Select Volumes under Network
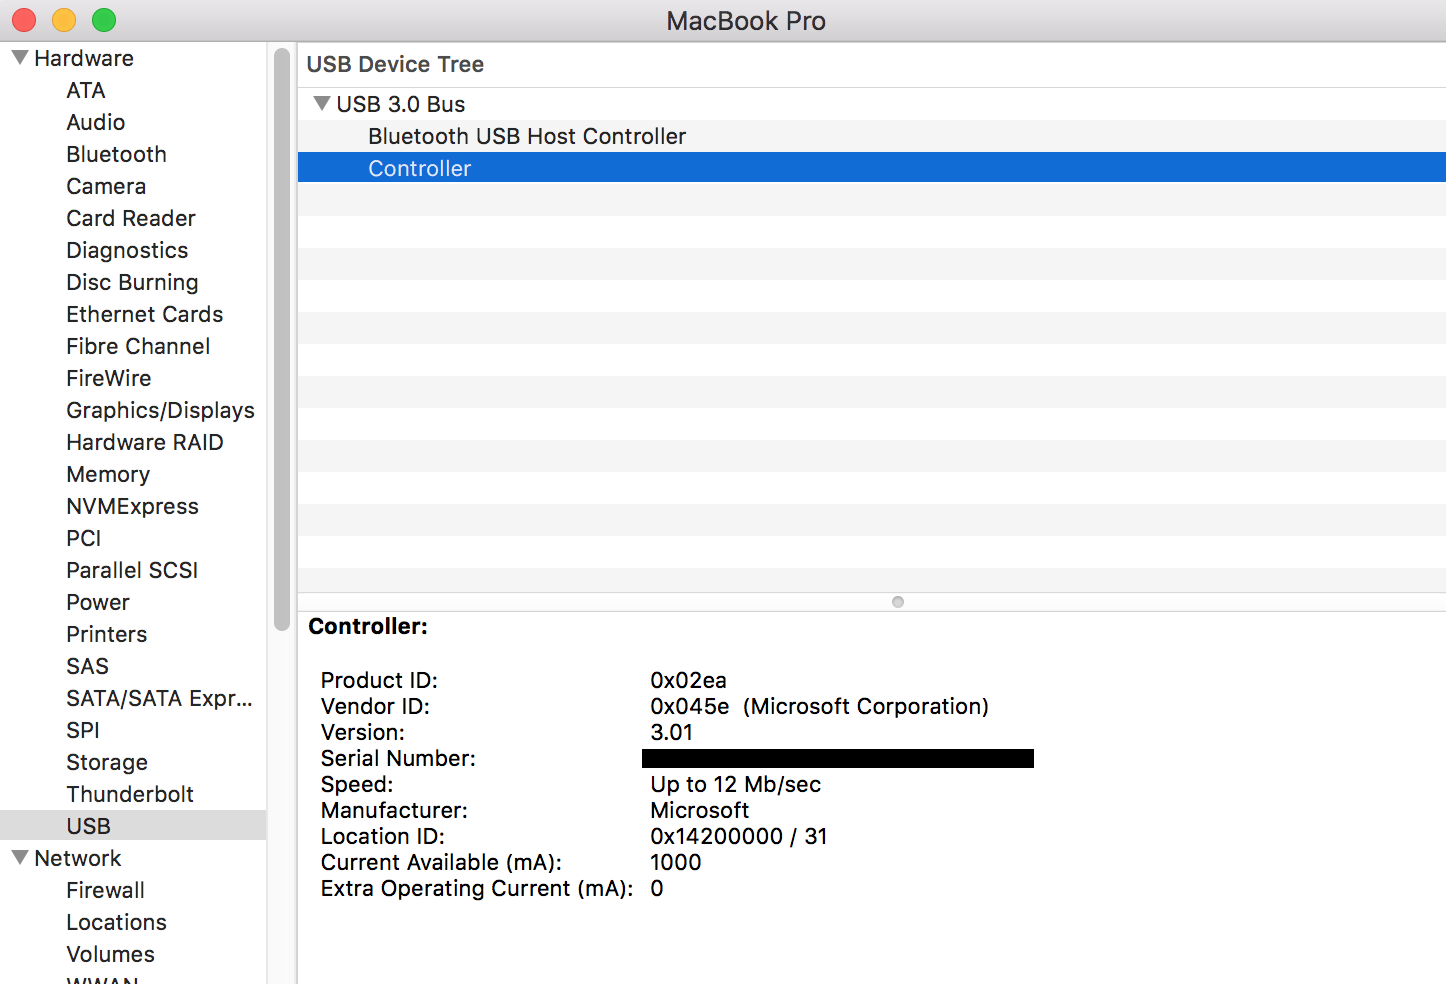Screen dimensions: 1446x984 click(x=110, y=954)
